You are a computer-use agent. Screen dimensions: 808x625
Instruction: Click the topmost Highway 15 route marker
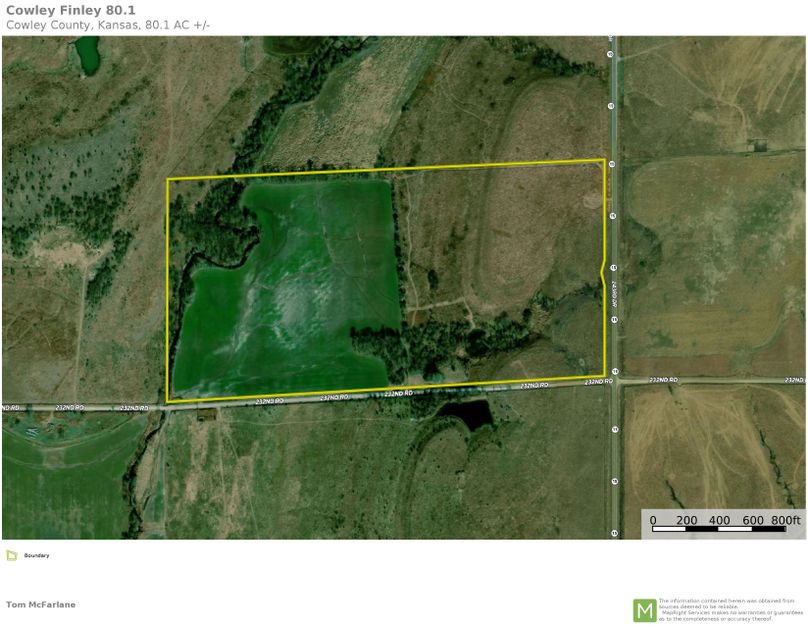click(612, 55)
